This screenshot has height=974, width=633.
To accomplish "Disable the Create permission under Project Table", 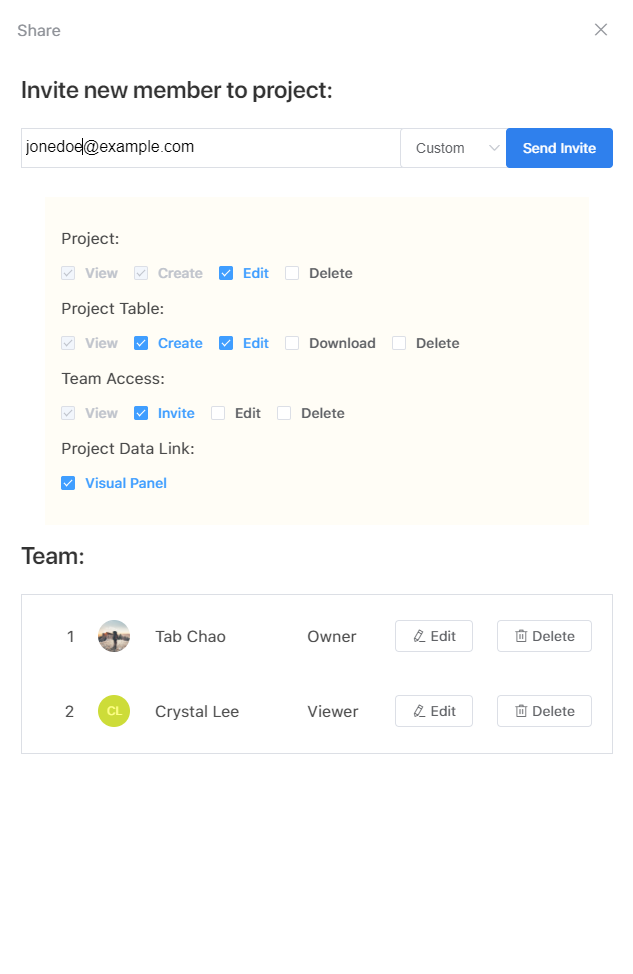I will pyautogui.click(x=140, y=342).
